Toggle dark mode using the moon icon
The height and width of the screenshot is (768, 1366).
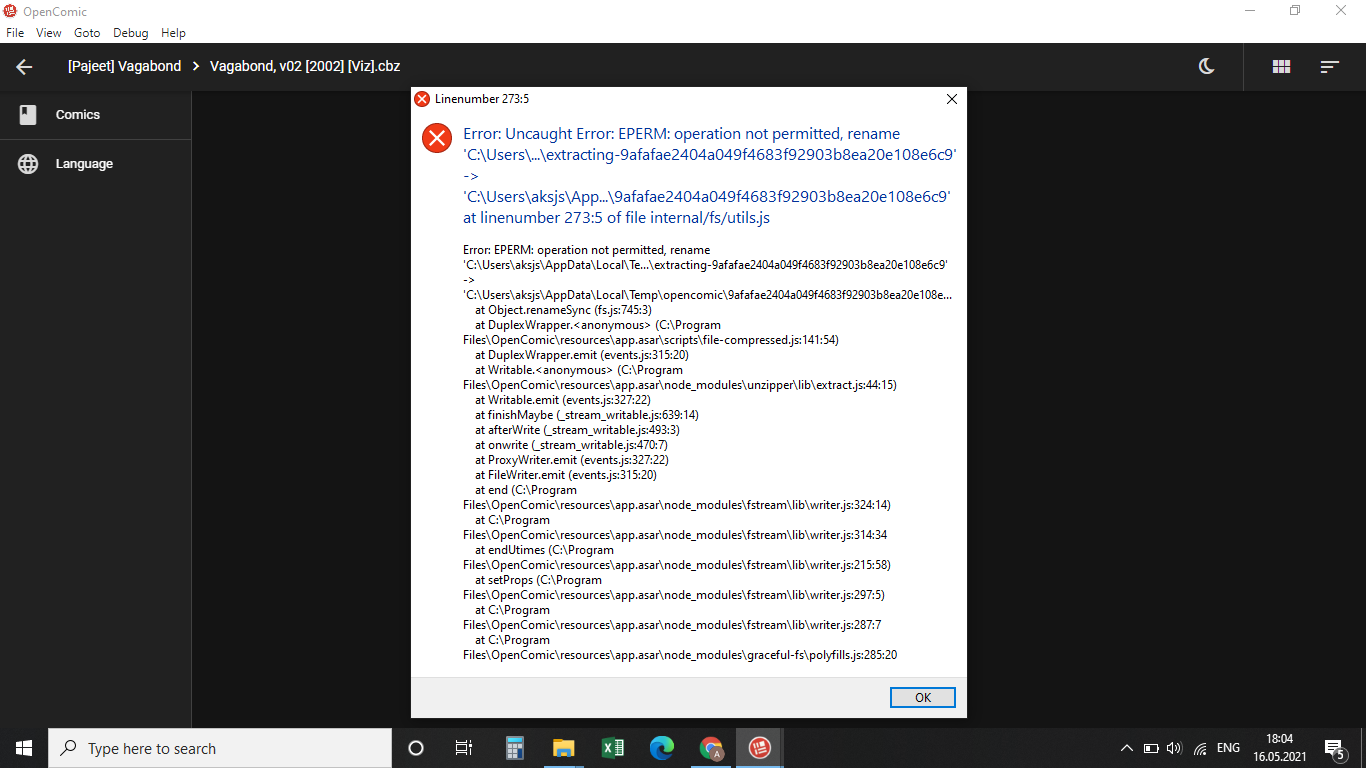1206,67
